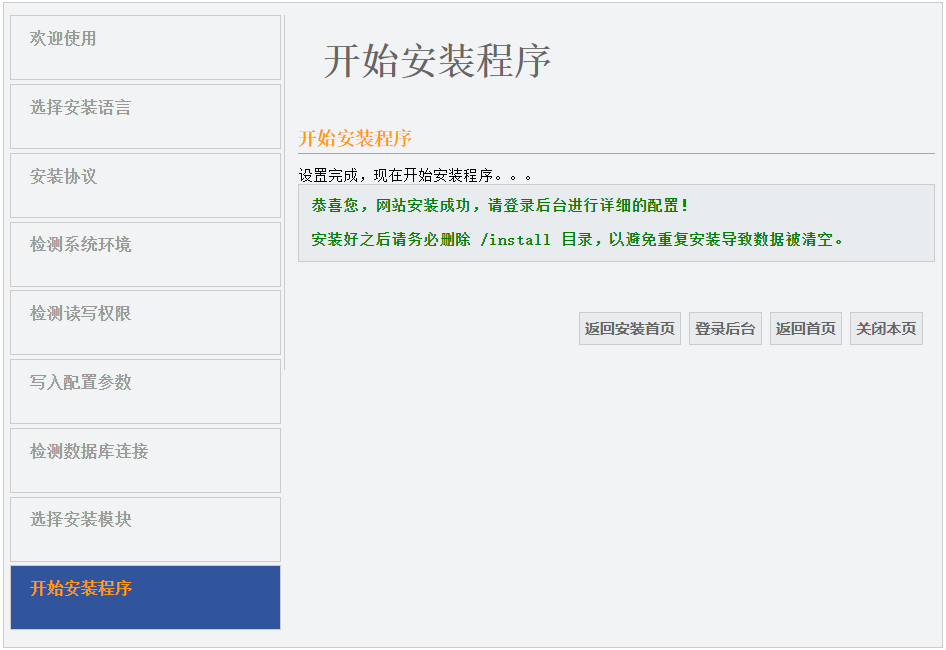Viewport: 946px width, 650px height.
Task: Click the 关闭本页 button
Action: click(x=886, y=329)
